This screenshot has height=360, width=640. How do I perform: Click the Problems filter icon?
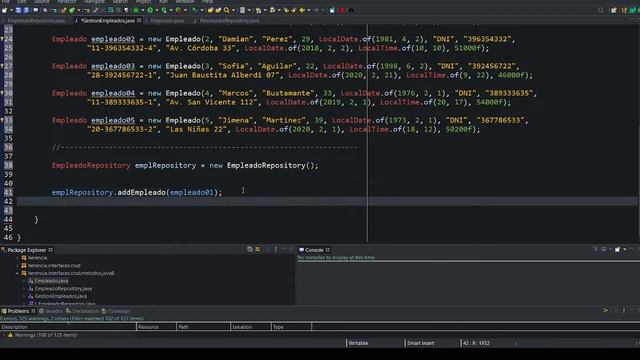click(x=606, y=311)
